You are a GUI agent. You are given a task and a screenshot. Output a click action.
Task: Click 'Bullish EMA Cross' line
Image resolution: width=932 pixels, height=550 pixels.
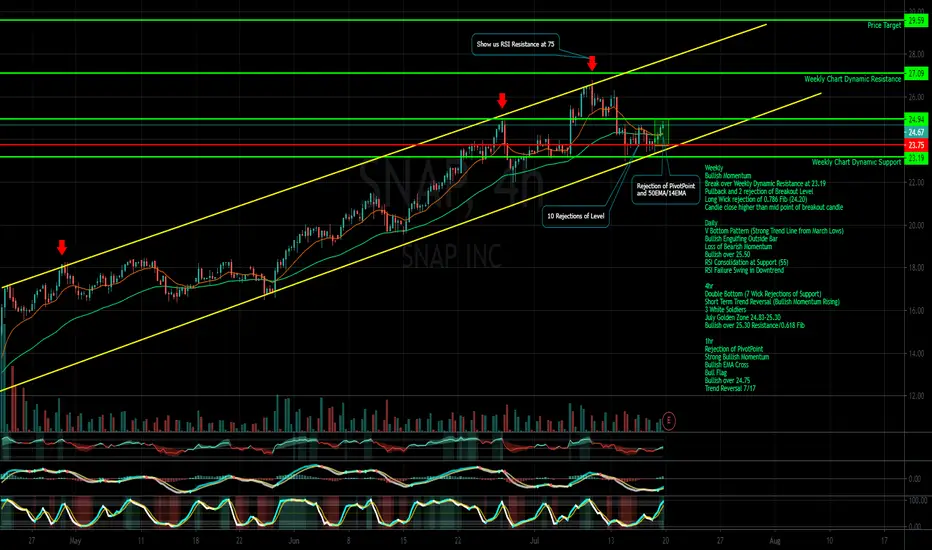point(726,364)
